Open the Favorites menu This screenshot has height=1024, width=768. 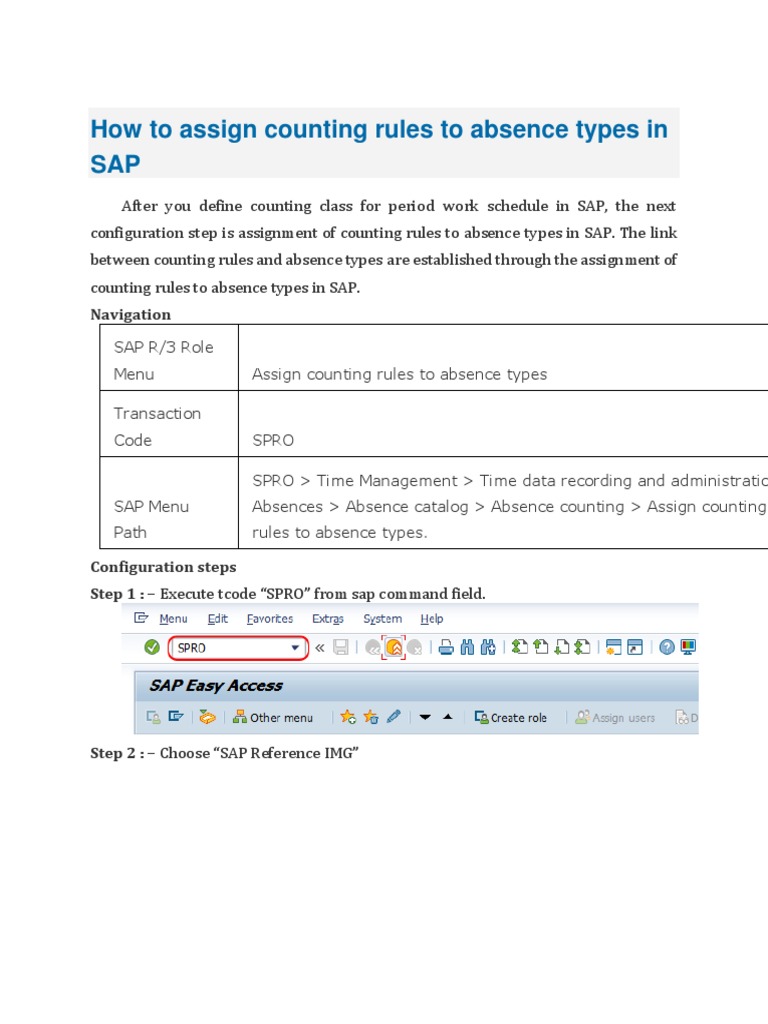[270, 618]
